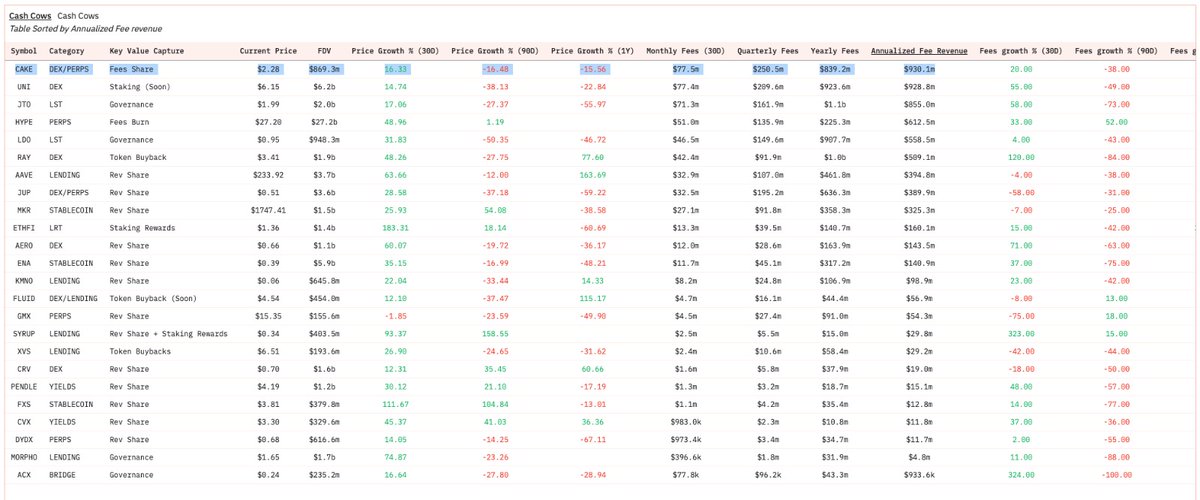Sort by Annualized Fee Revenue column header
The height and width of the screenshot is (500, 1200).
[918, 50]
